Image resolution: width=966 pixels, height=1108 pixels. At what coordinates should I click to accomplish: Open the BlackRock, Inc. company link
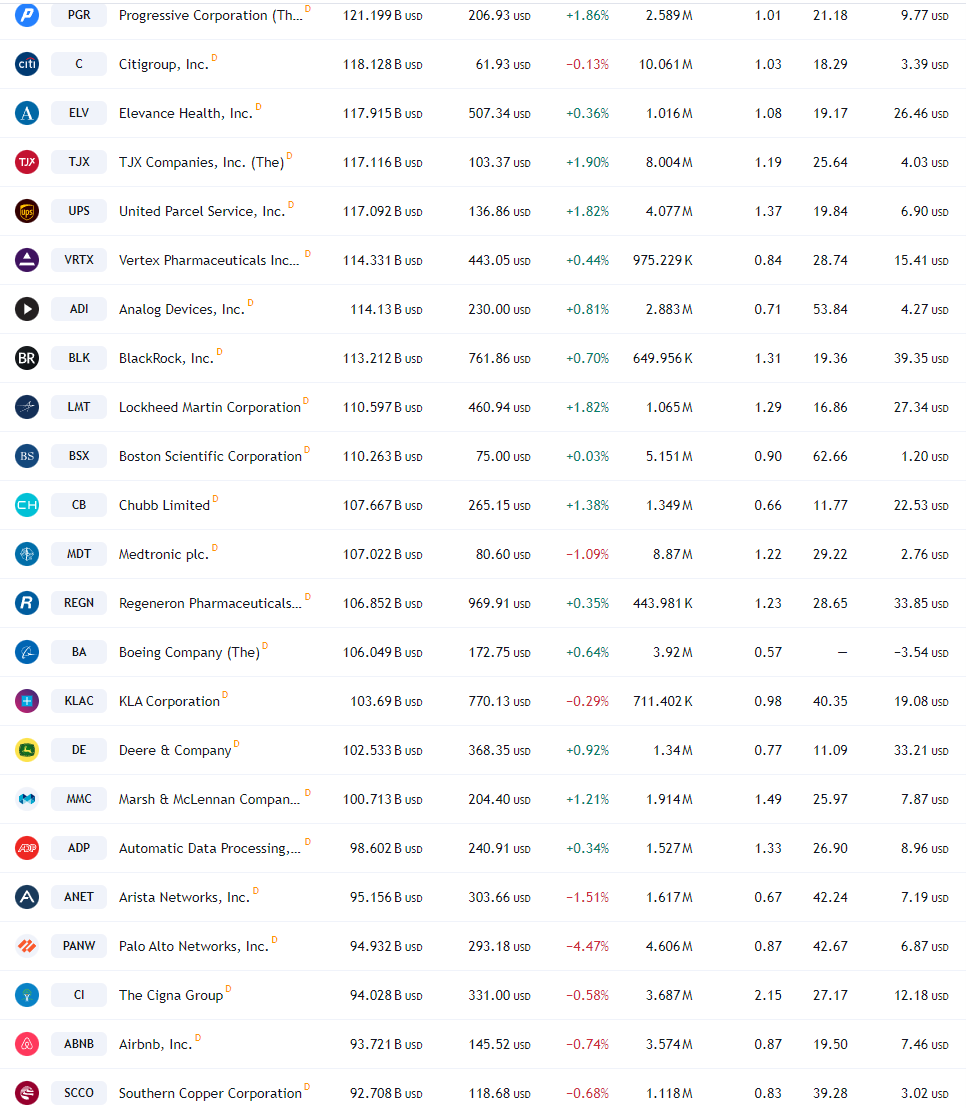166,358
